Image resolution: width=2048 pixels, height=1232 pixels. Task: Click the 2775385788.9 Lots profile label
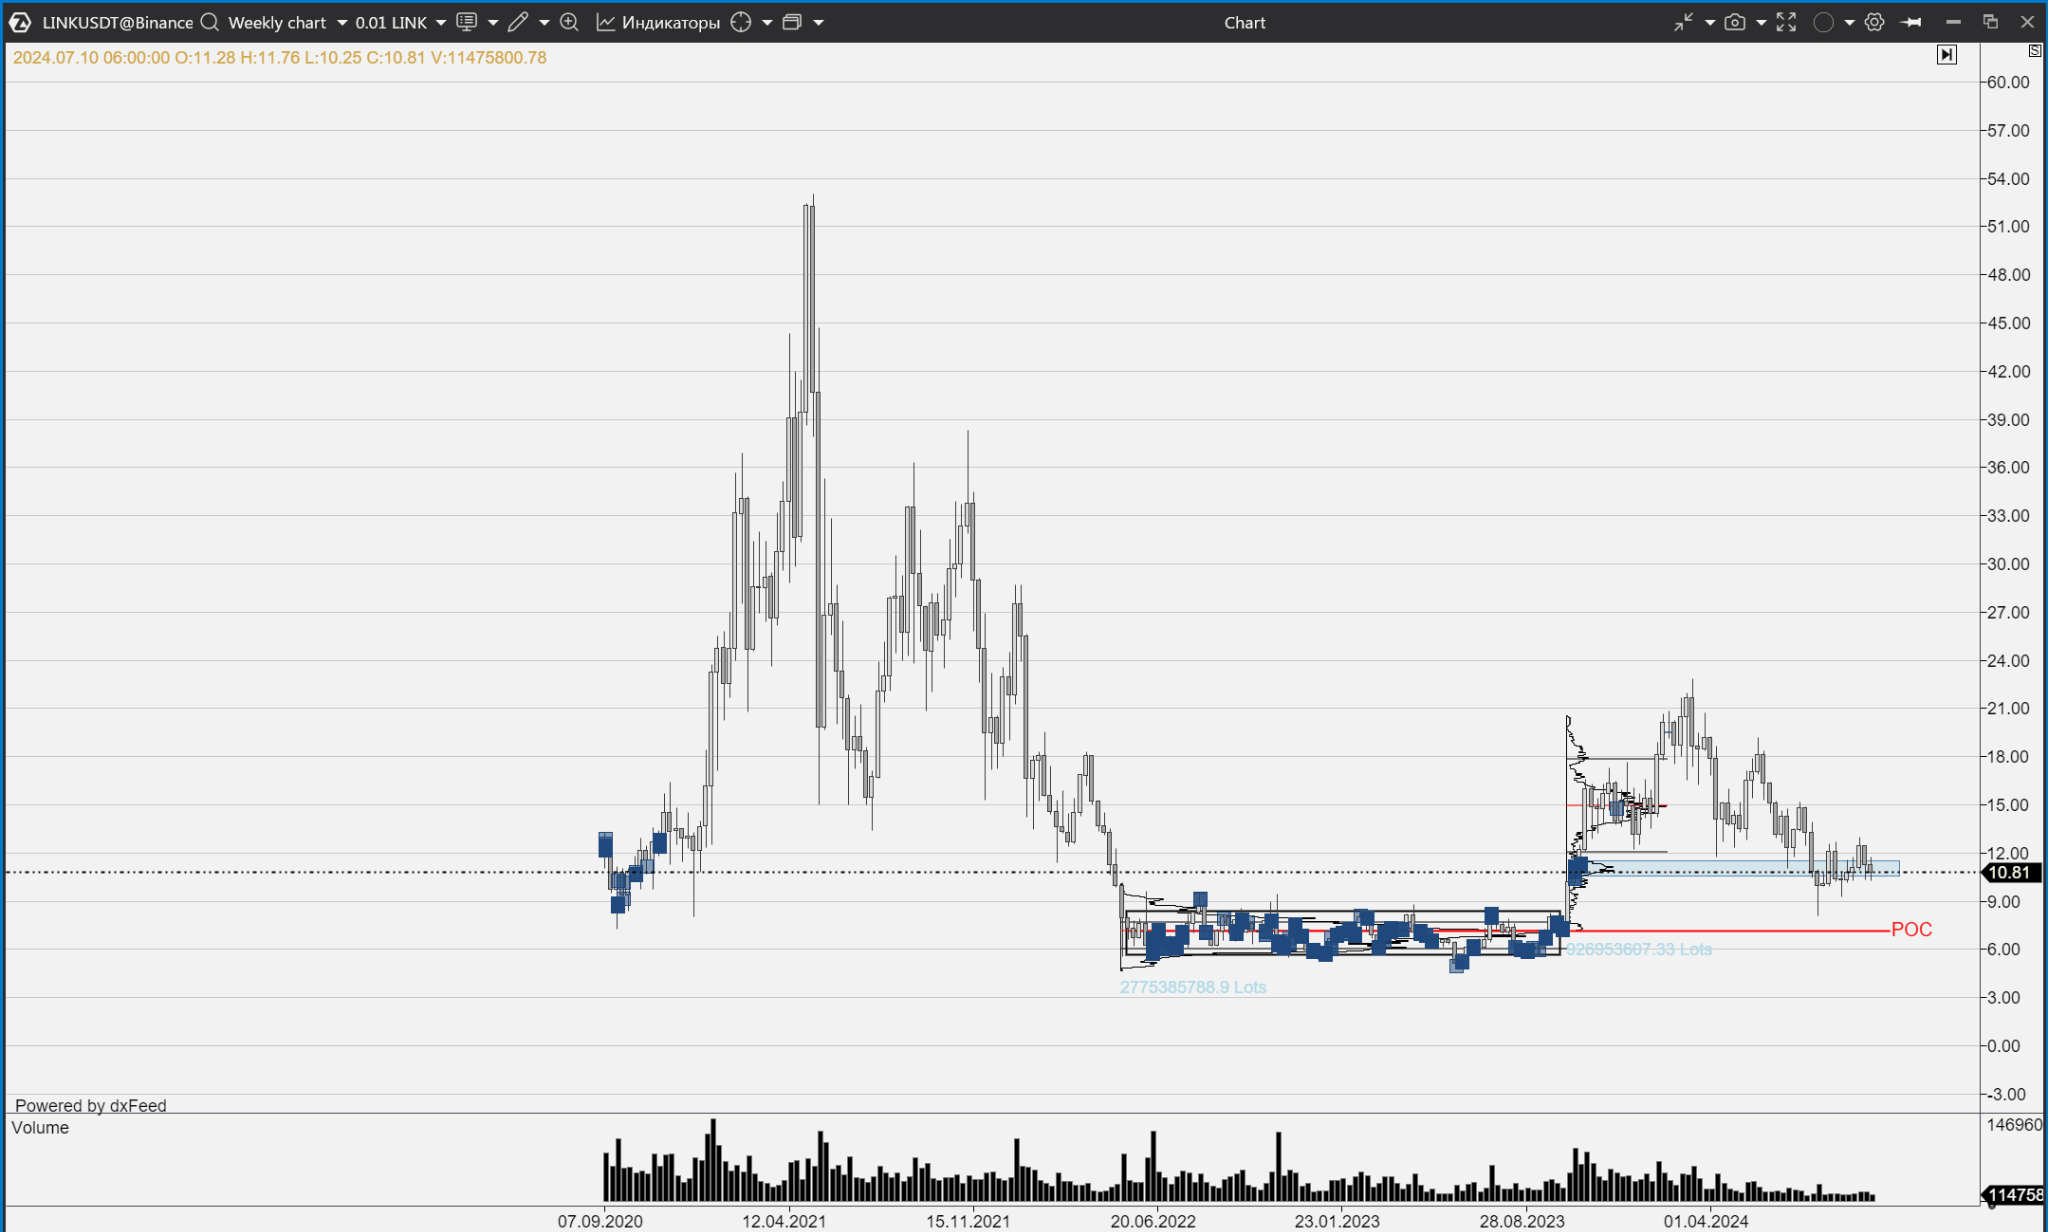point(1193,987)
